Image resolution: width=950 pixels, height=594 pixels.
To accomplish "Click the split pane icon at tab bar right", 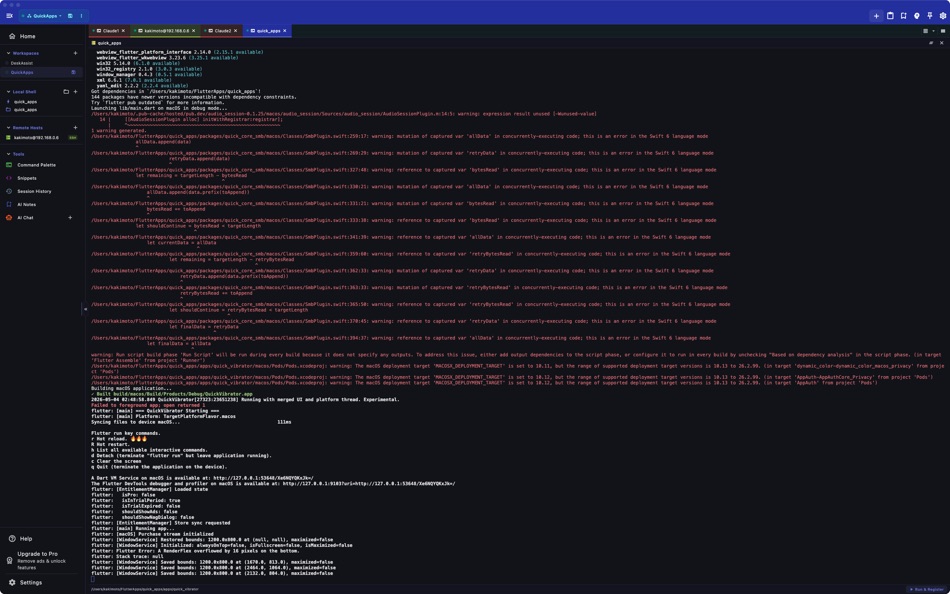I will coord(943,31).
